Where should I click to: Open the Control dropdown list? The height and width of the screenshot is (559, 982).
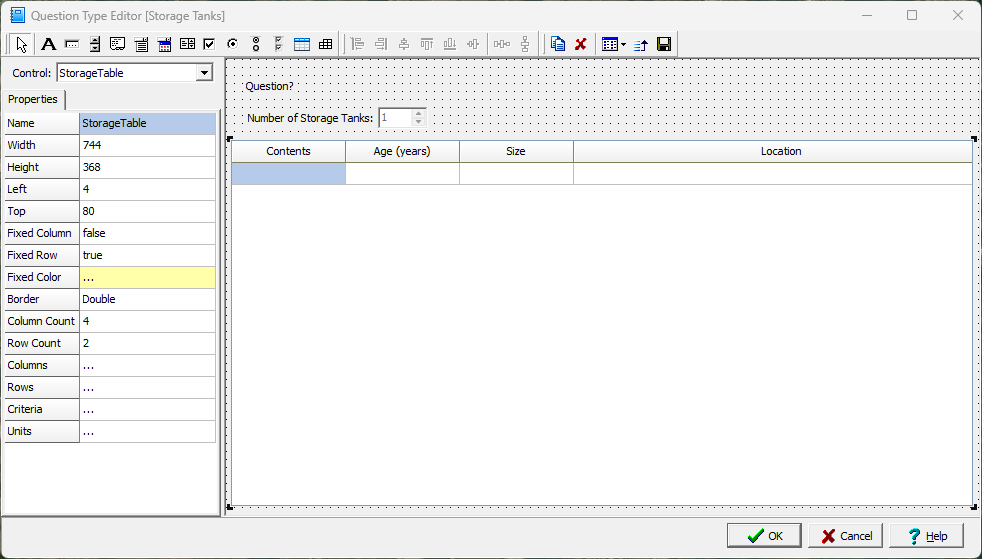point(204,73)
